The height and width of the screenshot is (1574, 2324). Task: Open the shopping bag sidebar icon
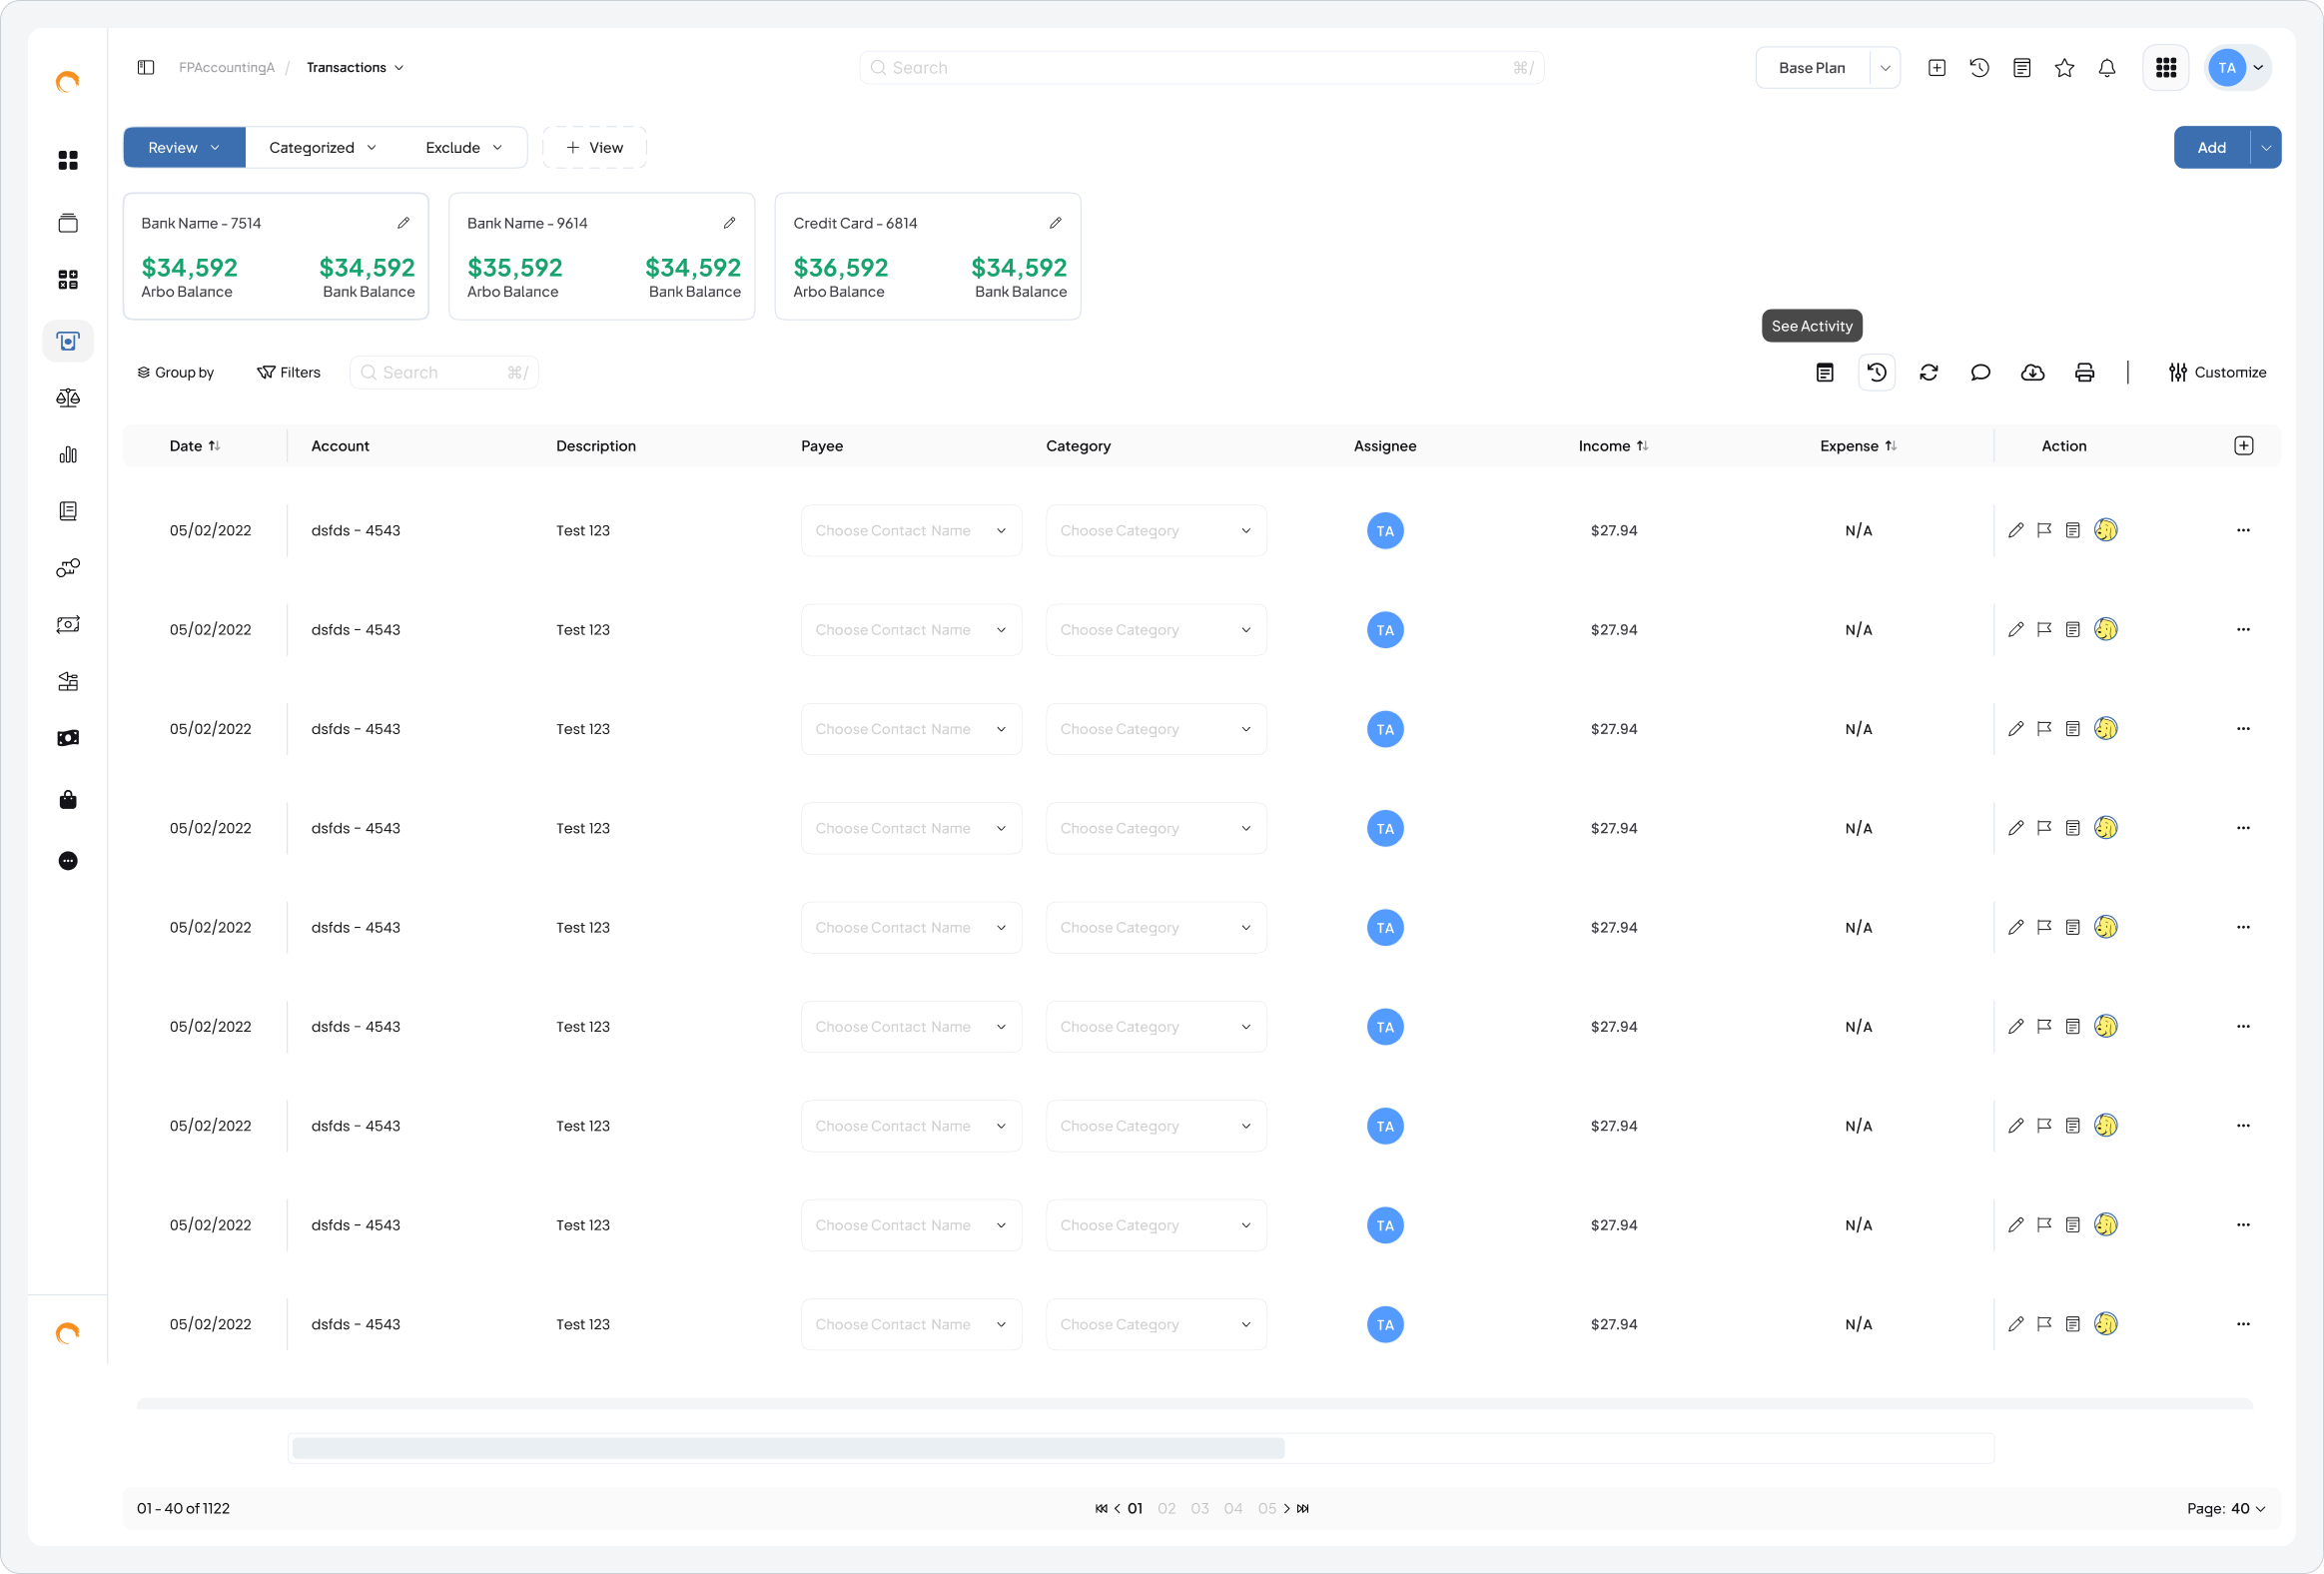pyautogui.click(x=68, y=799)
